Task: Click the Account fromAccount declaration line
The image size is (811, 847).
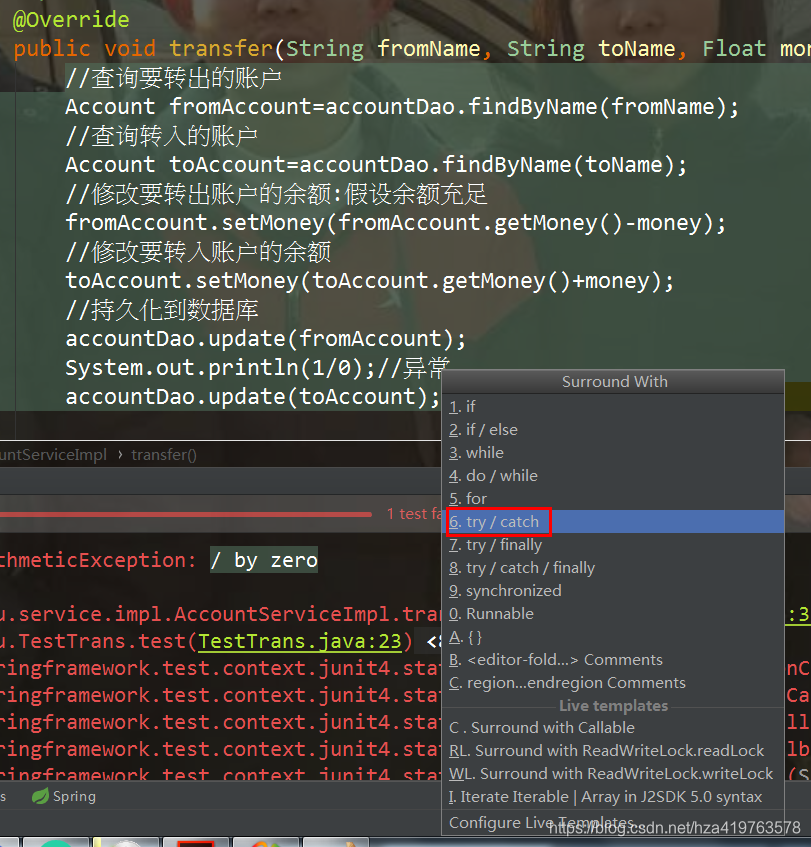Action: click(x=402, y=107)
